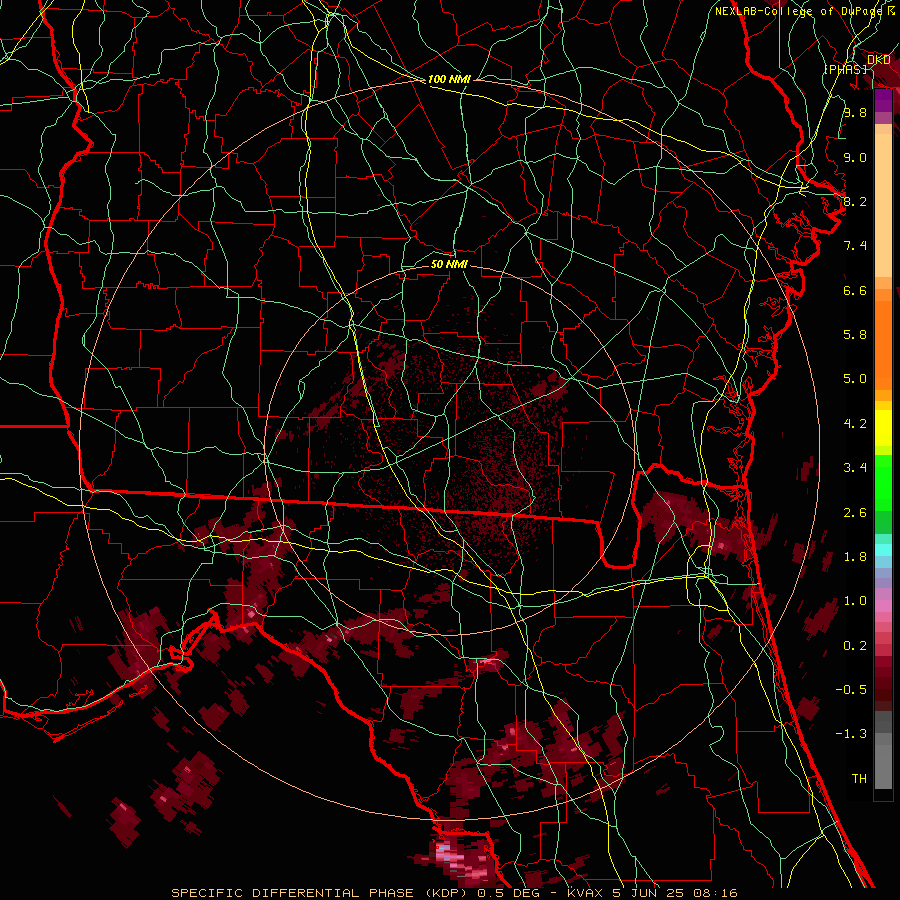The height and width of the screenshot is (900, 900).
Task: Click the 9.0 value on color scale
Action: click(x=855, y=157)
